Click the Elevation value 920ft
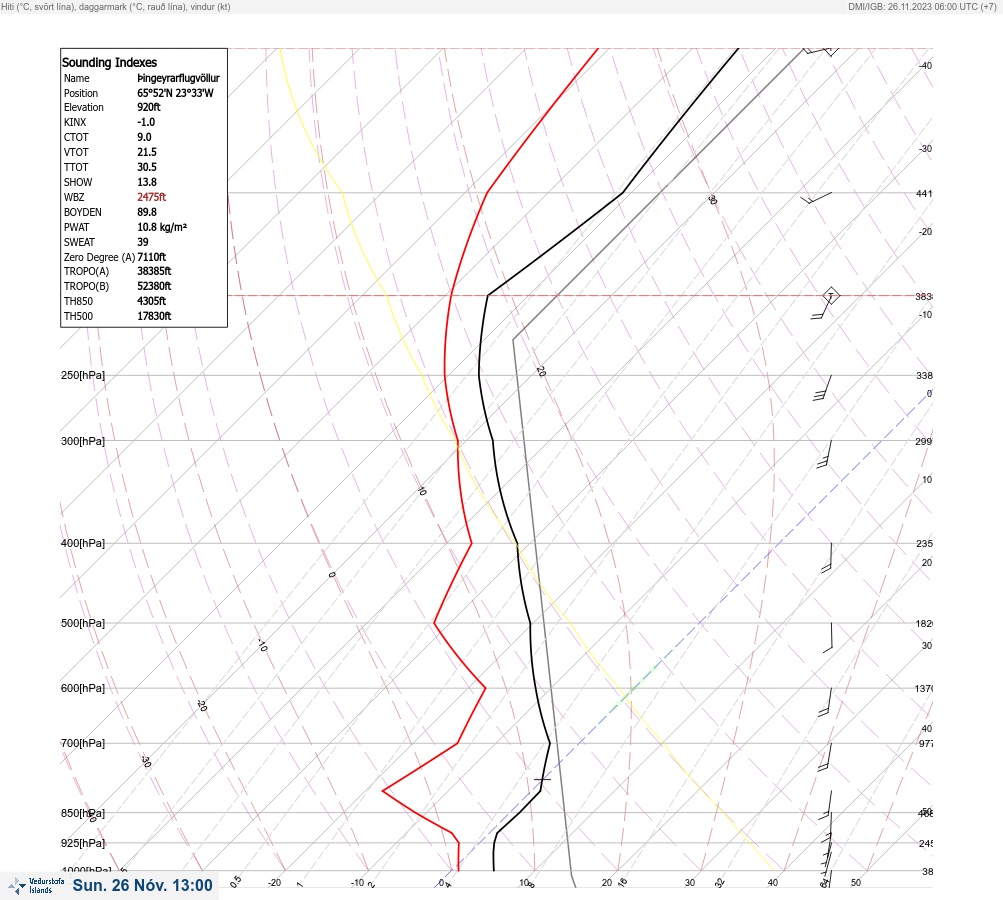 tap(149, 107)
